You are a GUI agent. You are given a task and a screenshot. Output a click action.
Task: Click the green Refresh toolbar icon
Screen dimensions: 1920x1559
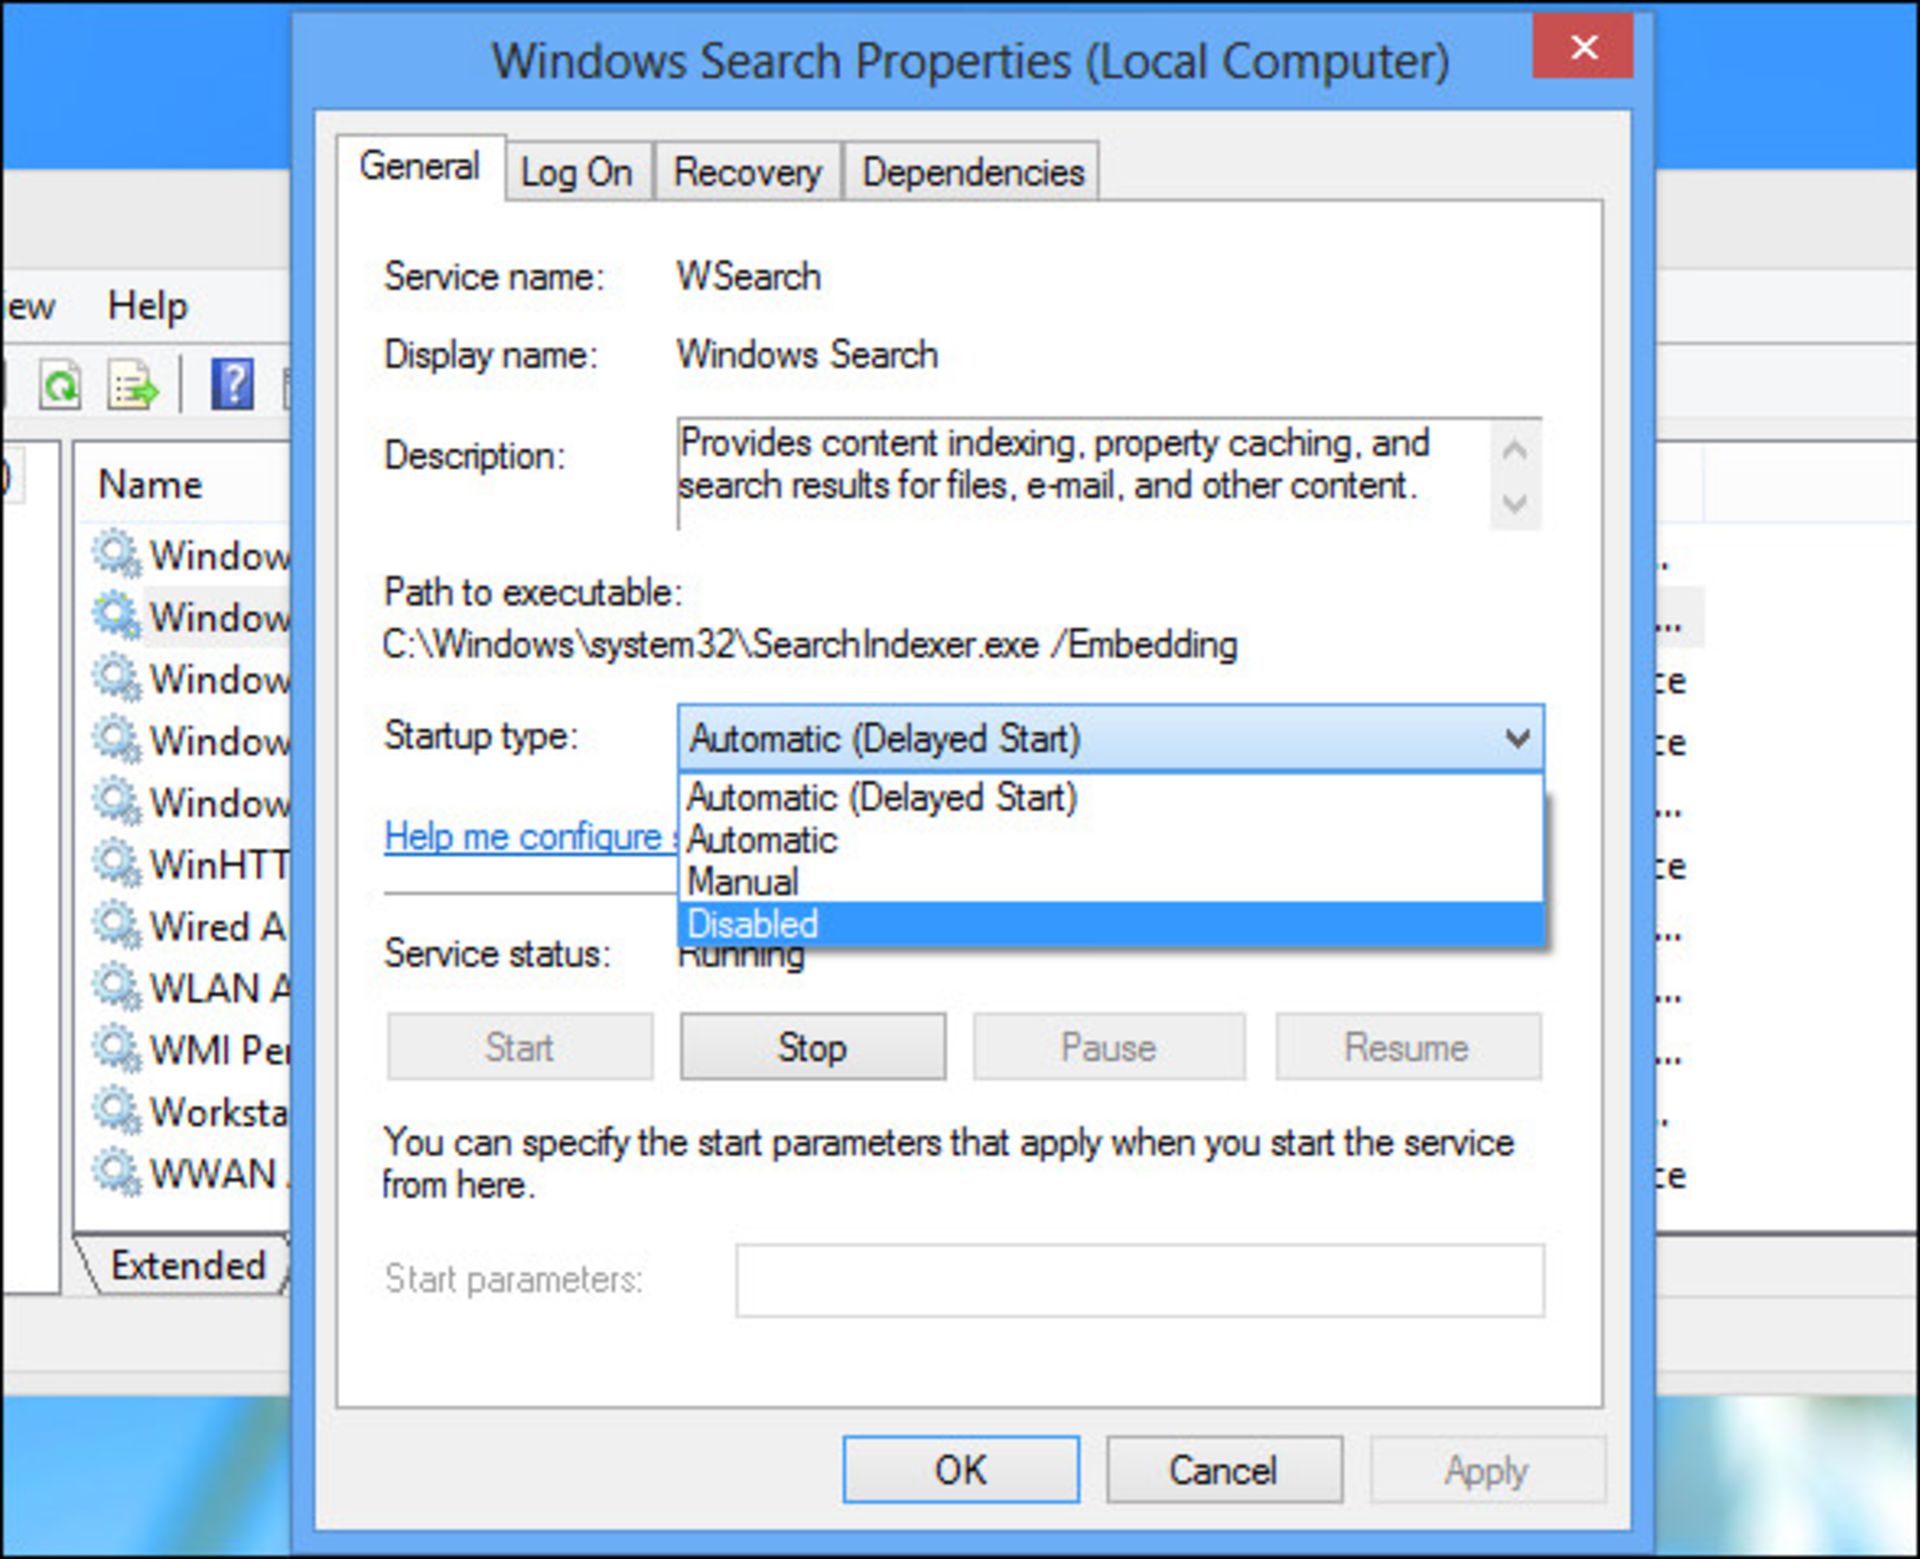click(60, 385)
